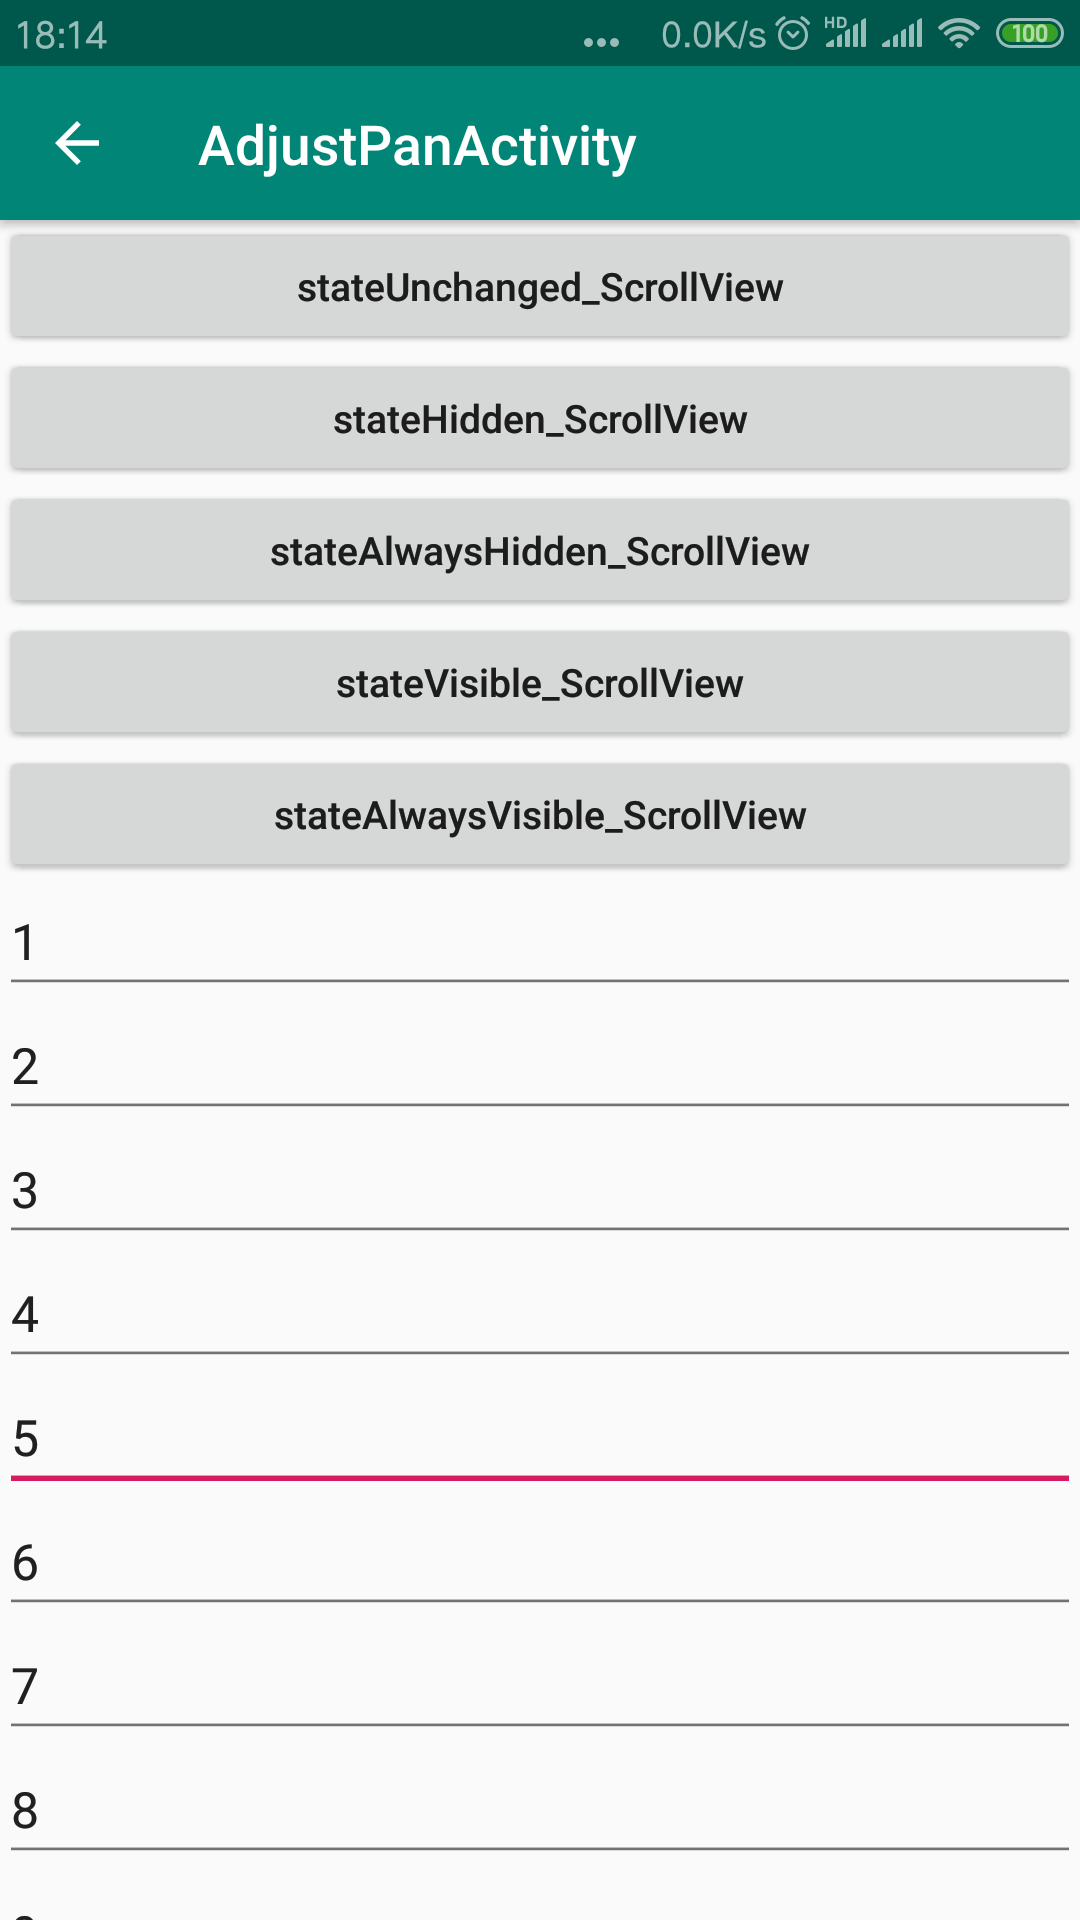The image size is (1080, 1920).
Task: Open stateHidden_ScrollView
Action: 540,419
